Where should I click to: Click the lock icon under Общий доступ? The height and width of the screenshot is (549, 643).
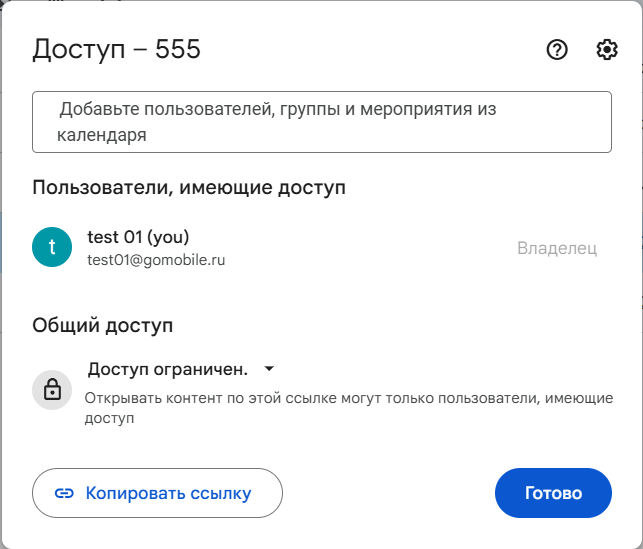click(x=52, y=390)
